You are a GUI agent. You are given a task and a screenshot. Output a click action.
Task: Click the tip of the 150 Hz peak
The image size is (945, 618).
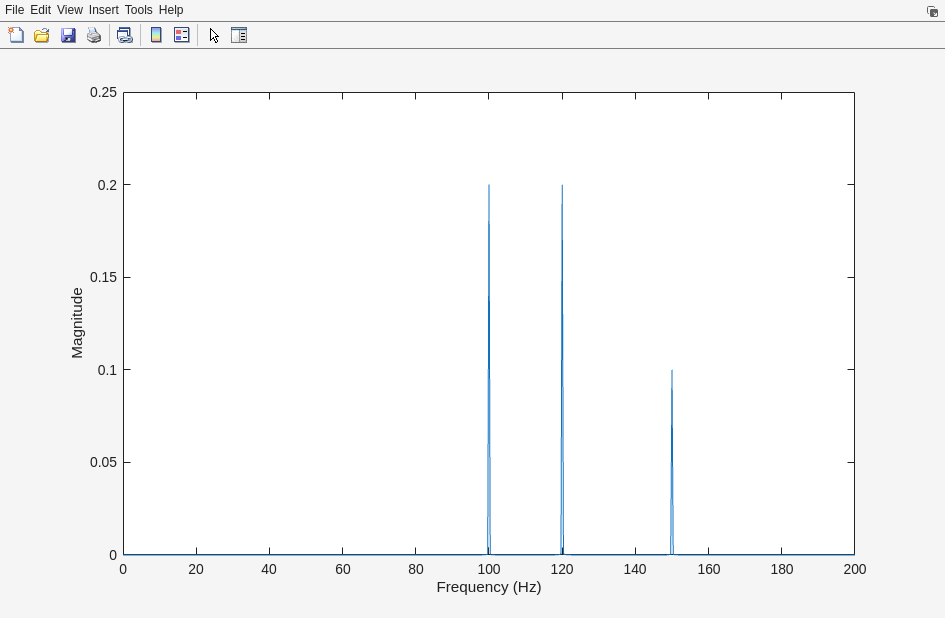672,371
